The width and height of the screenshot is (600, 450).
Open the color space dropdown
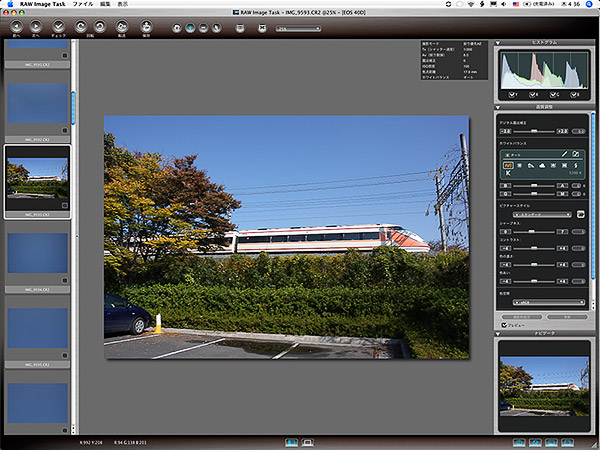(549, 302)
